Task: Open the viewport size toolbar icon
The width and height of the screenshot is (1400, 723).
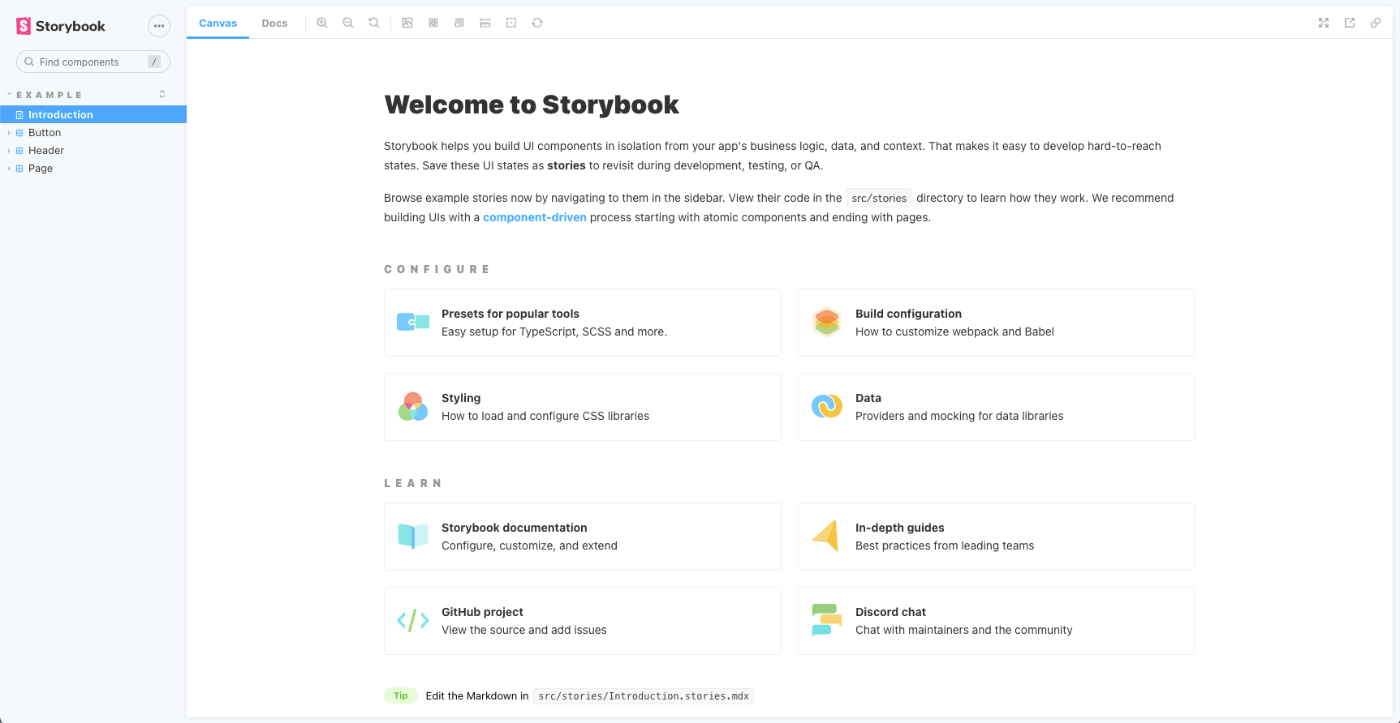Action: 459,23
